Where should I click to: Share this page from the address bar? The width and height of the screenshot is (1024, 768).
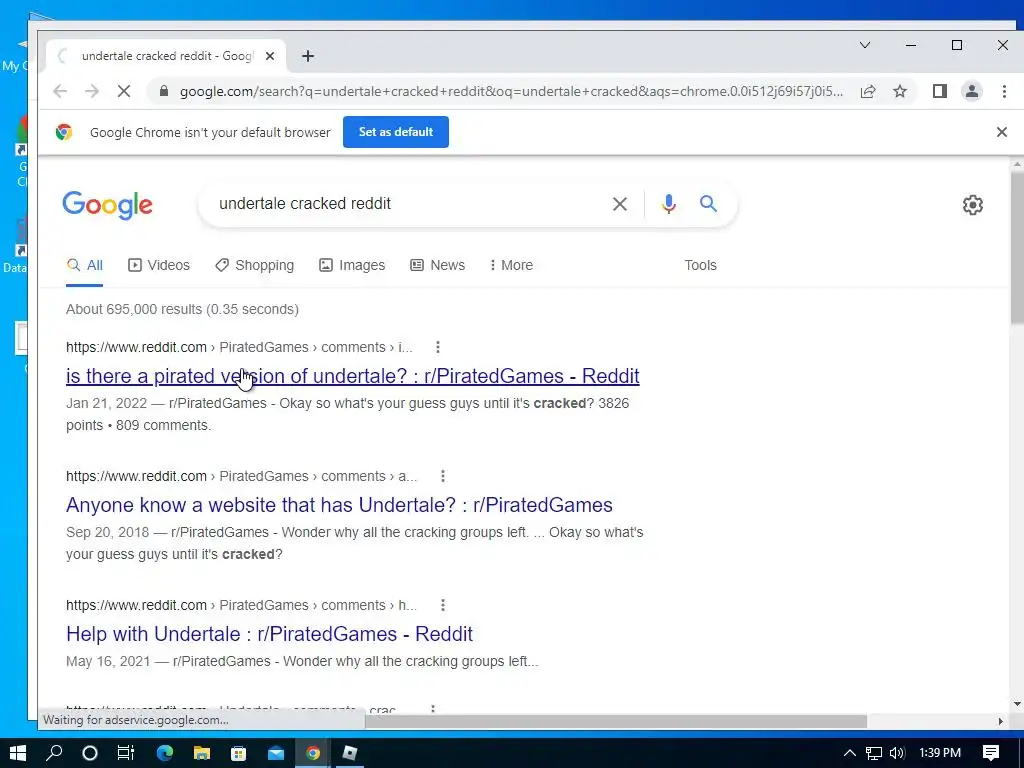868,91
